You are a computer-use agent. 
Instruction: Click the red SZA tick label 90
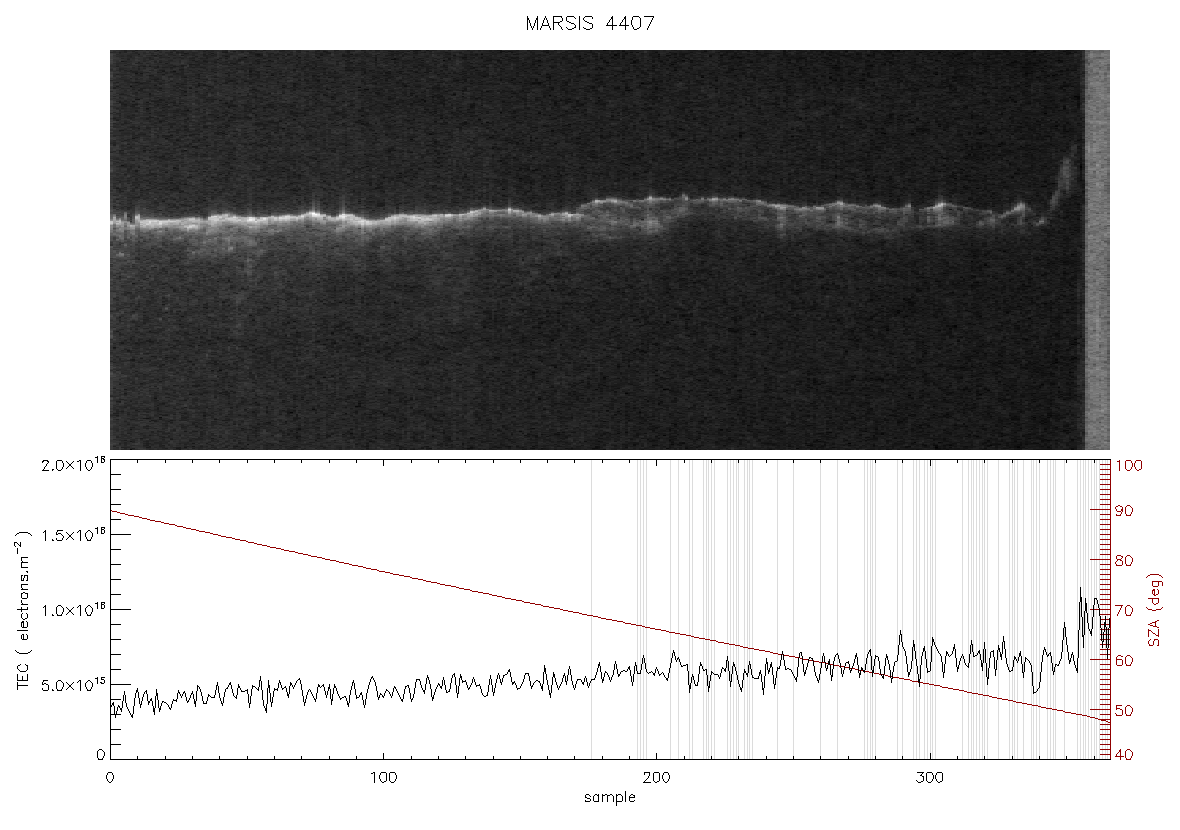(x=1124, y=511)
